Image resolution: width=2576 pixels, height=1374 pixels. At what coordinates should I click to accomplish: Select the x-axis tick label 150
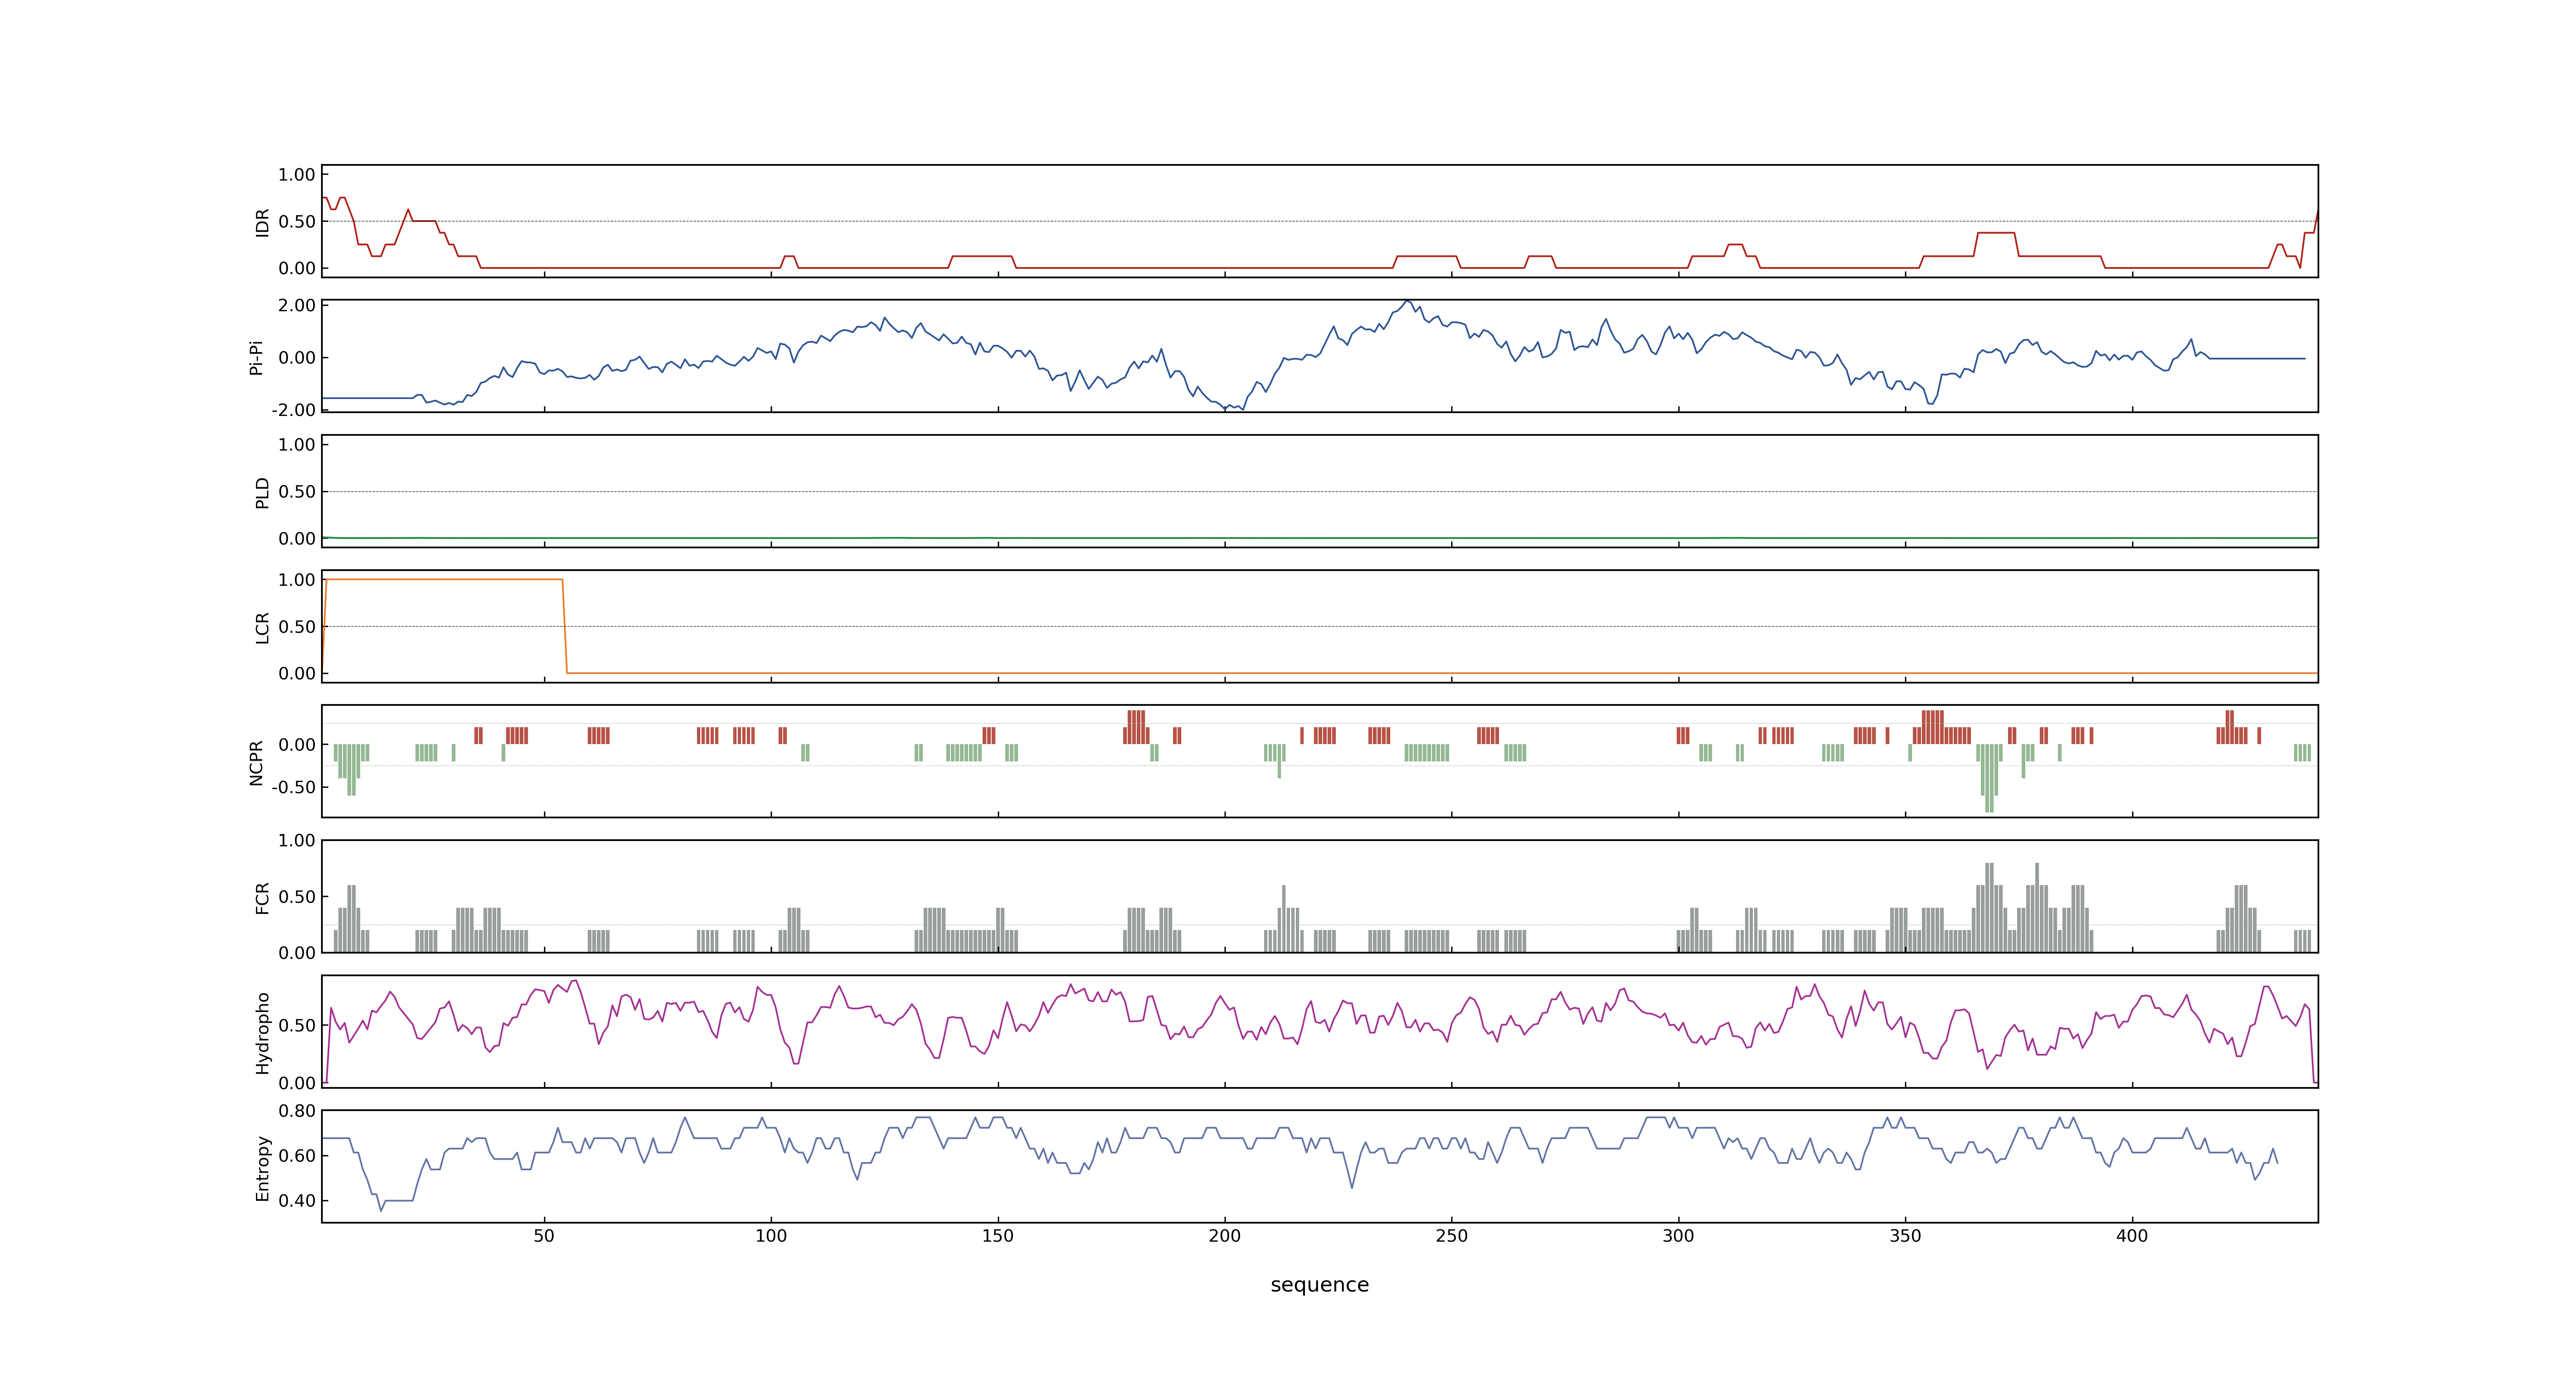[998, 1236]
